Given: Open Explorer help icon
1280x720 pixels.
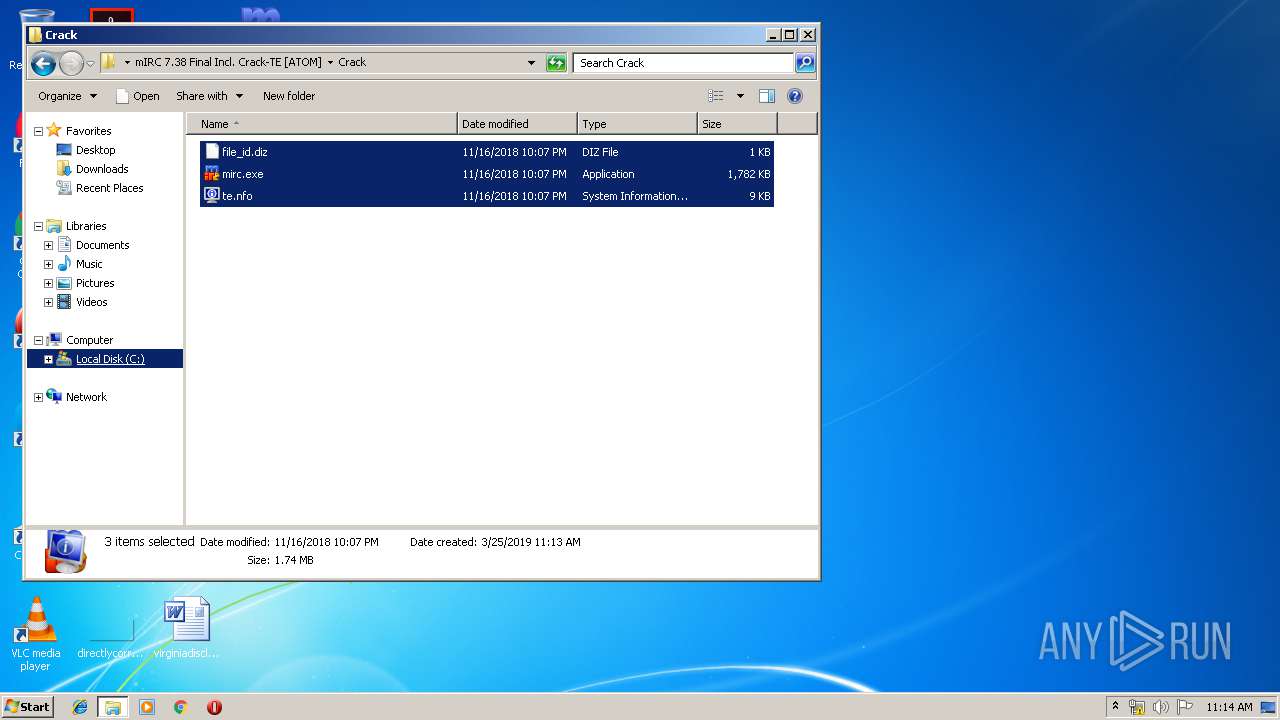Looking at the screenshot, I should click(795, 96).
